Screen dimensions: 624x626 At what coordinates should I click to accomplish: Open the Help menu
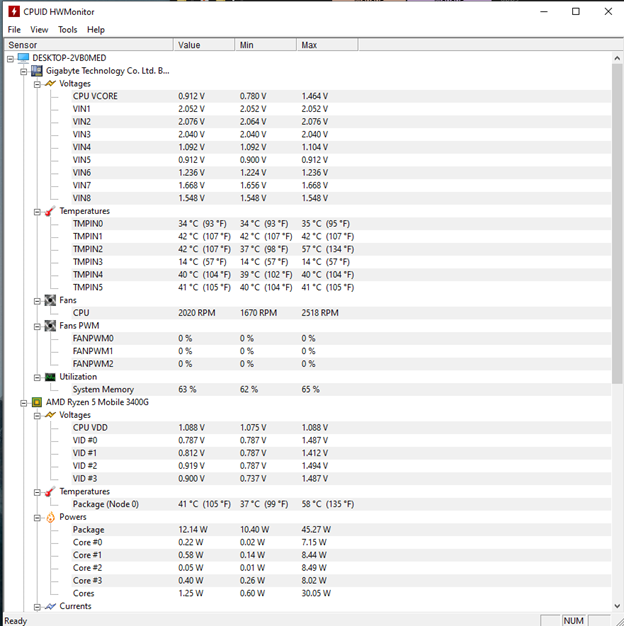point(96,30)
